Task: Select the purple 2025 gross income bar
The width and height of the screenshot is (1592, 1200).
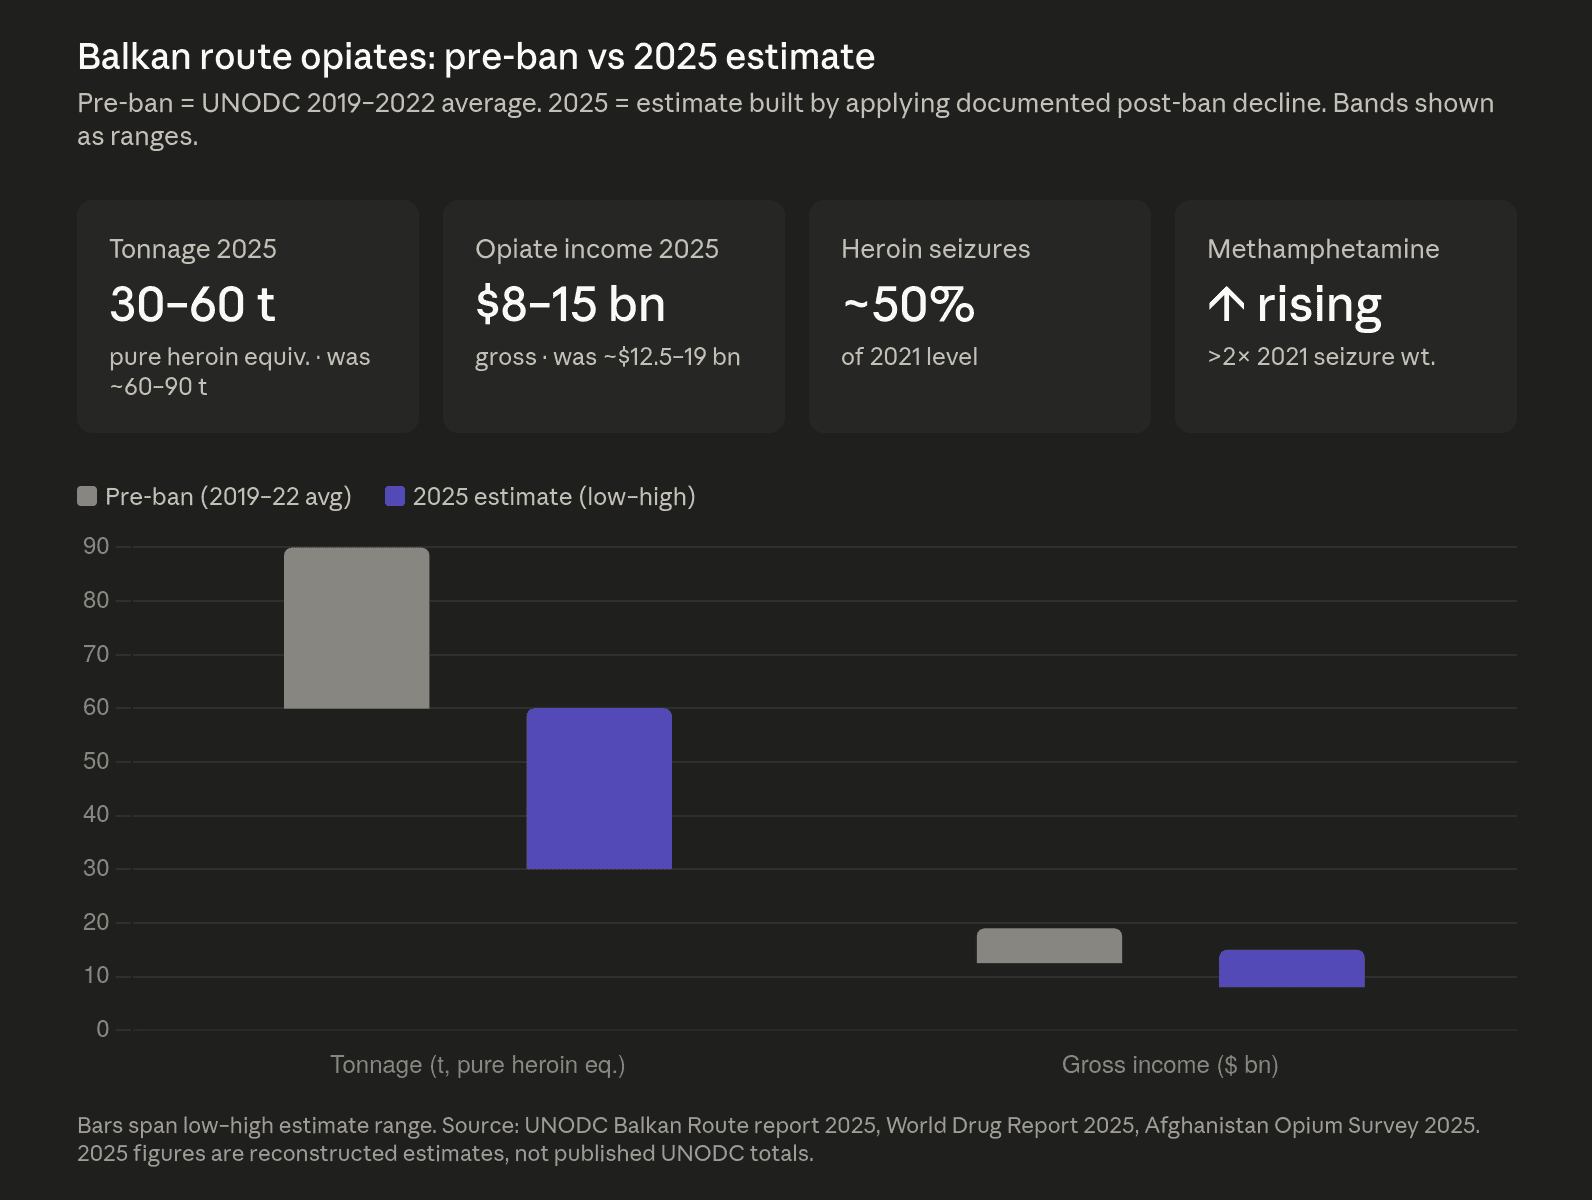Action: pos(1292,968)
